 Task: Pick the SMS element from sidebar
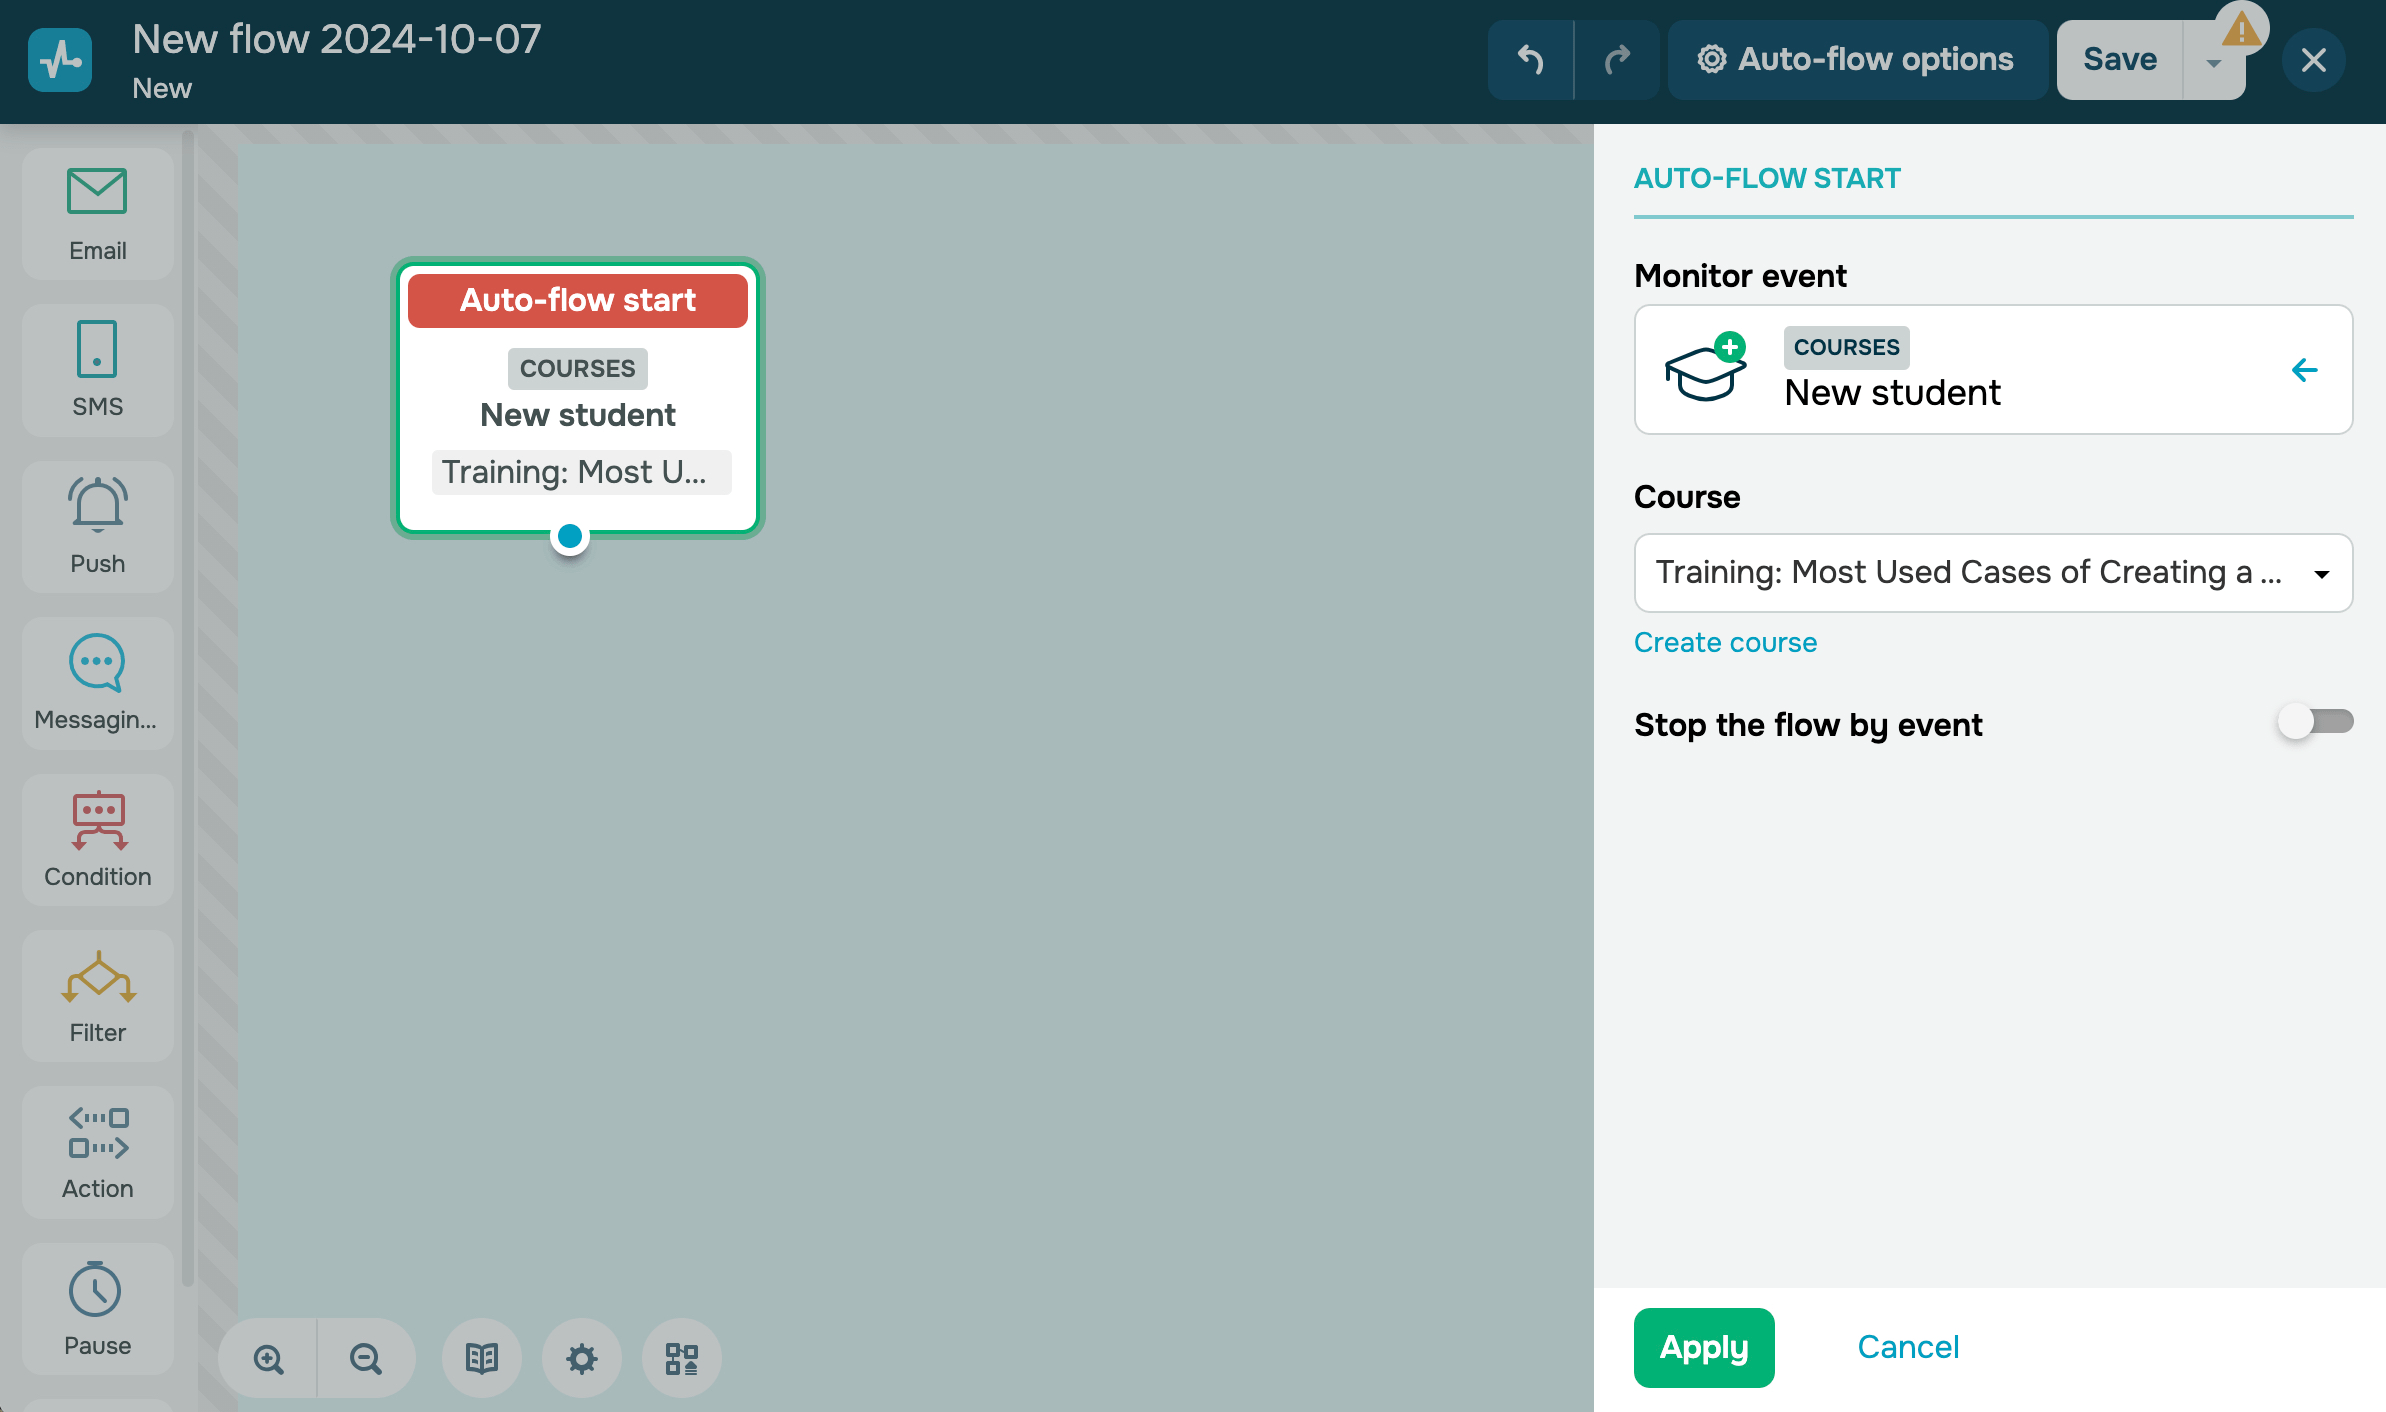click(x=97, y=369)
